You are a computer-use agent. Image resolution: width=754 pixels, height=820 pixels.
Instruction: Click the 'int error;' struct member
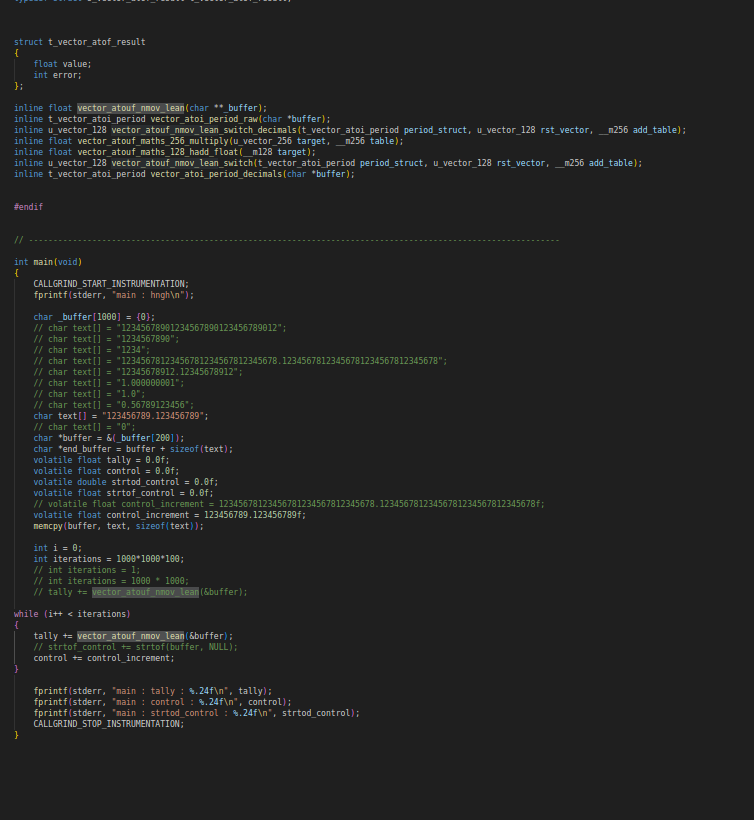coord(58,75)
